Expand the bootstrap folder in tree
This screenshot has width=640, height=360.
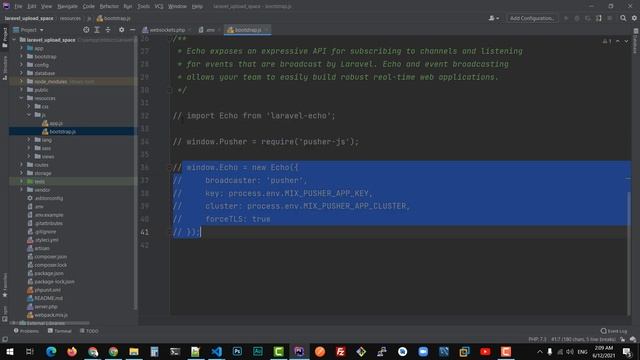point(21,56)
